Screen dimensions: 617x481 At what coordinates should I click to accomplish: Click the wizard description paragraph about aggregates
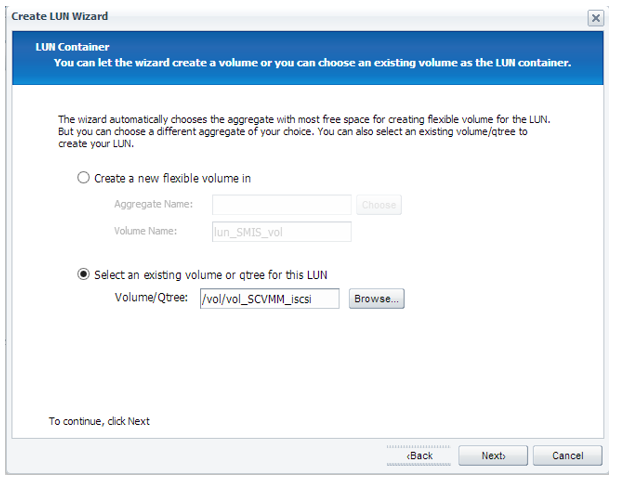305,132
